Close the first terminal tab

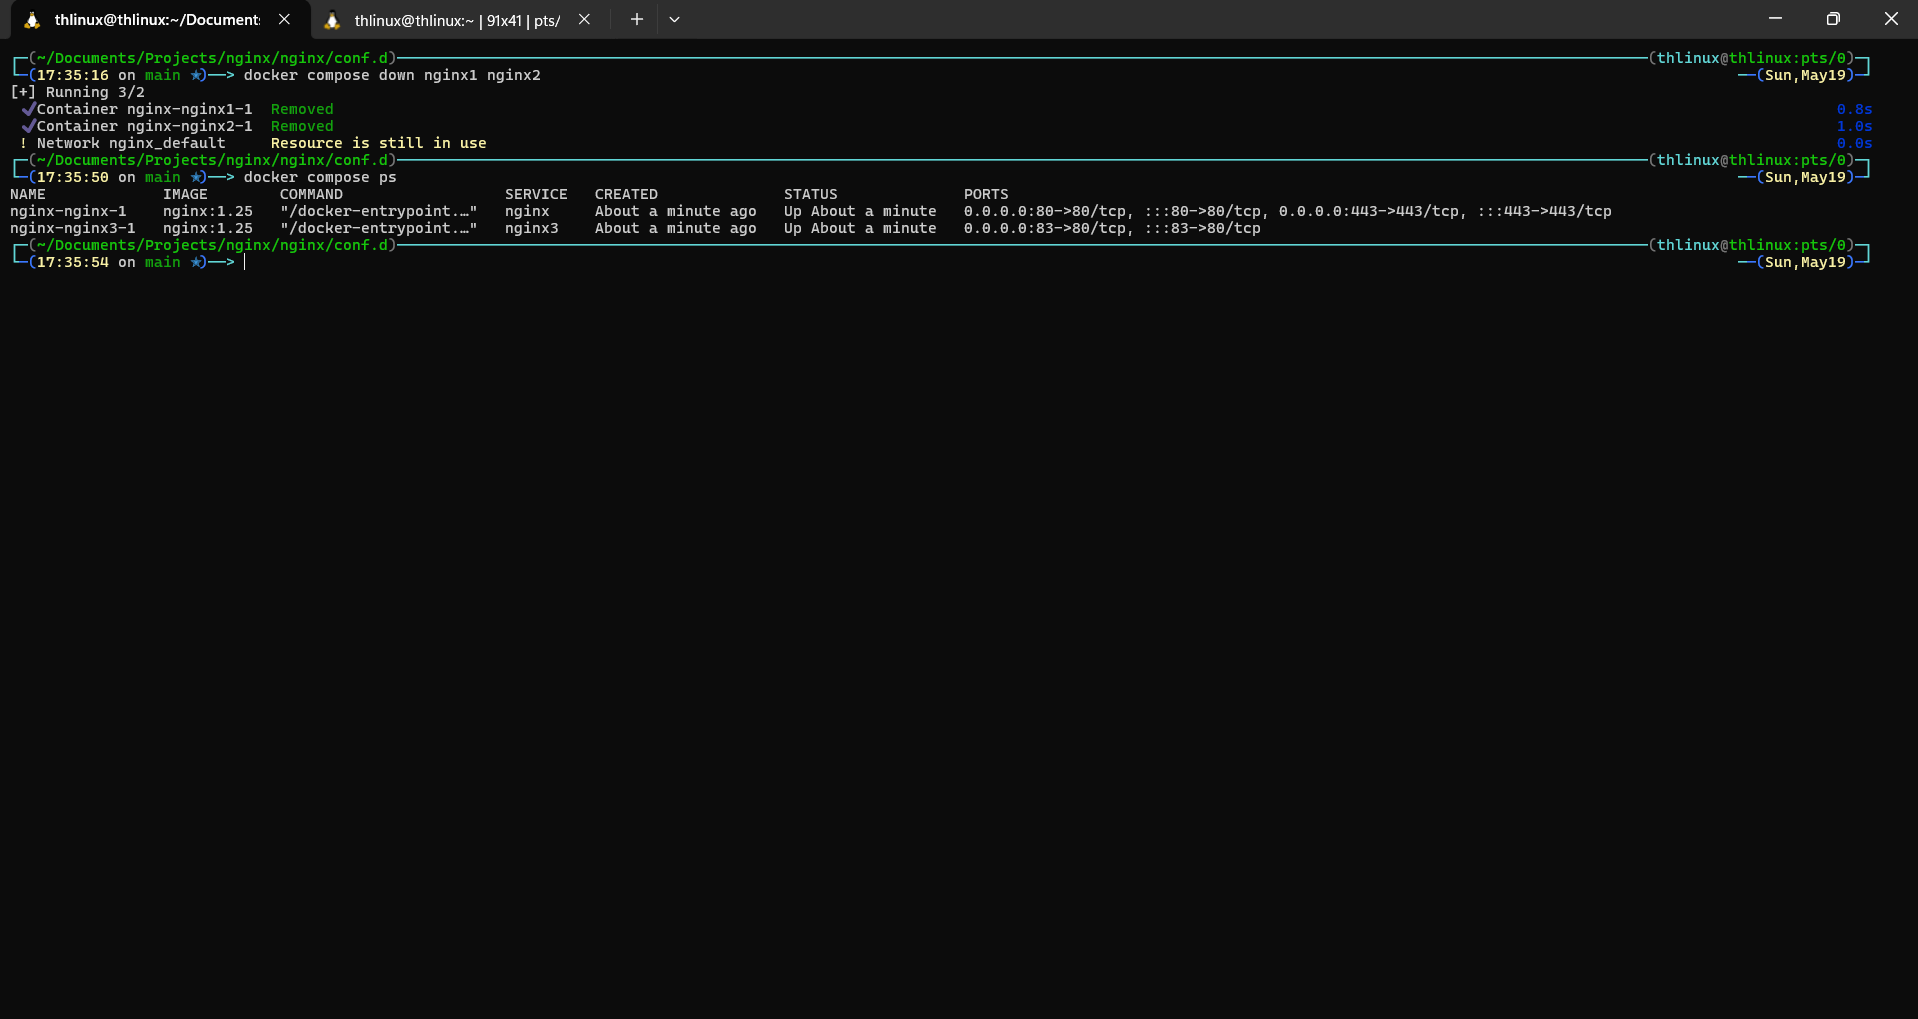(285, 19)
